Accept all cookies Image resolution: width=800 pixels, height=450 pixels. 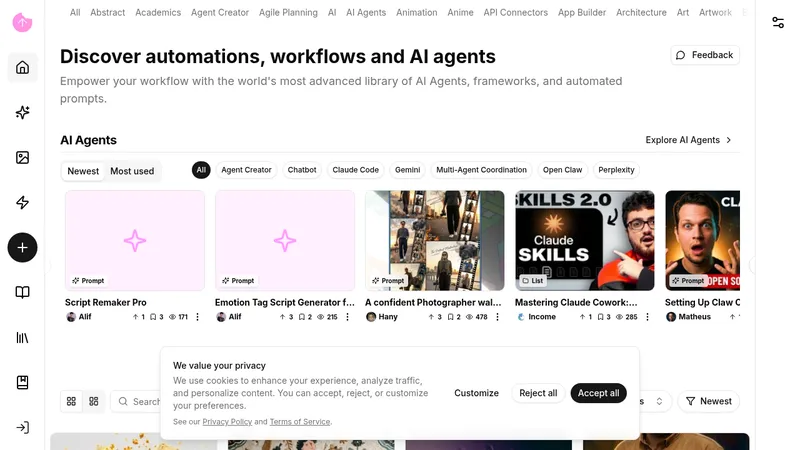(x=598, y=393)
